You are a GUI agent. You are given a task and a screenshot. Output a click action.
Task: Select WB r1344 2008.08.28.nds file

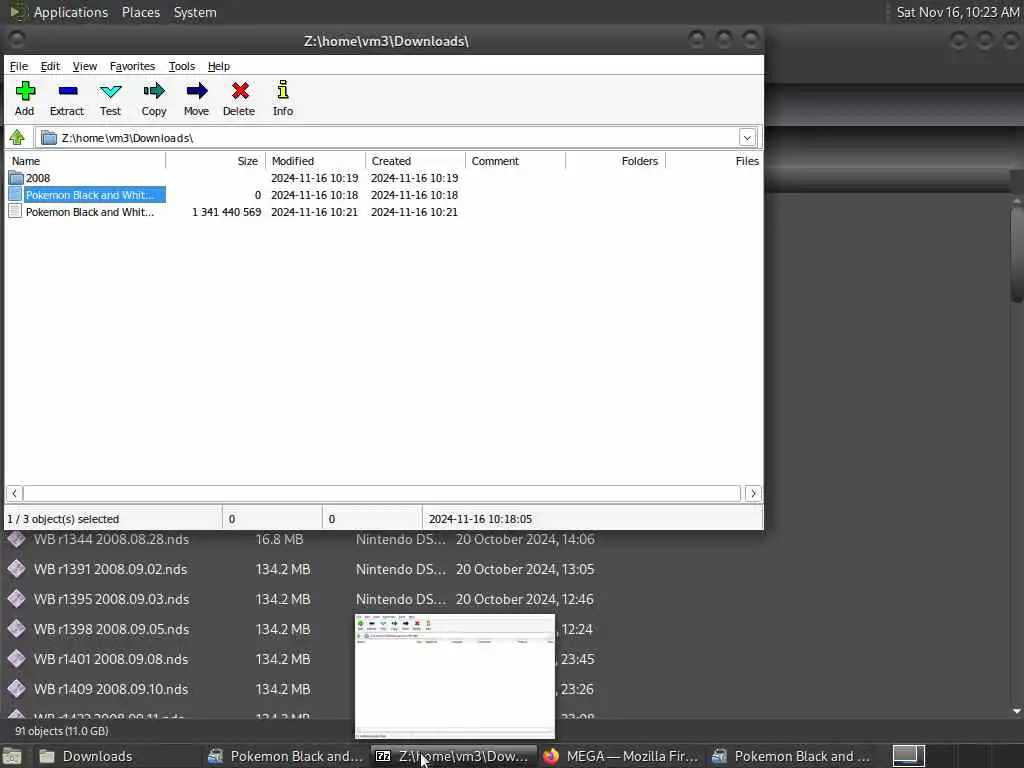click(111, 539)
